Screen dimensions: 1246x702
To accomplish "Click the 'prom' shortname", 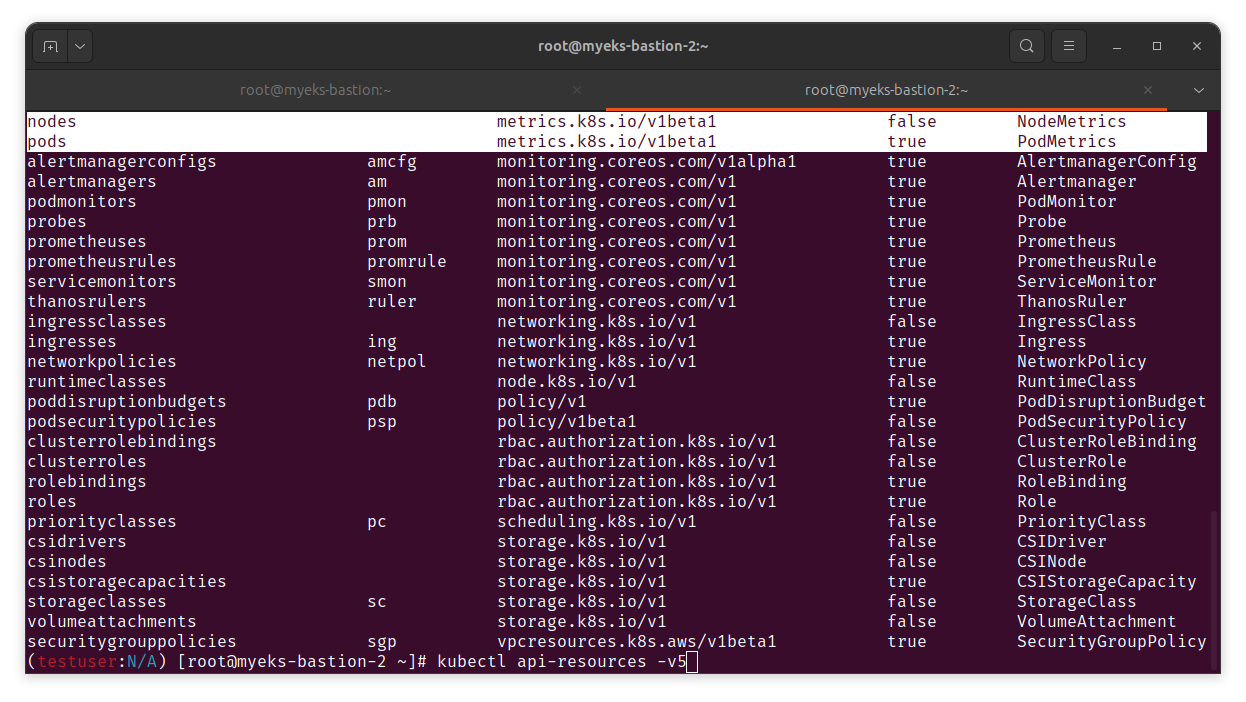I will click(387, 241).
